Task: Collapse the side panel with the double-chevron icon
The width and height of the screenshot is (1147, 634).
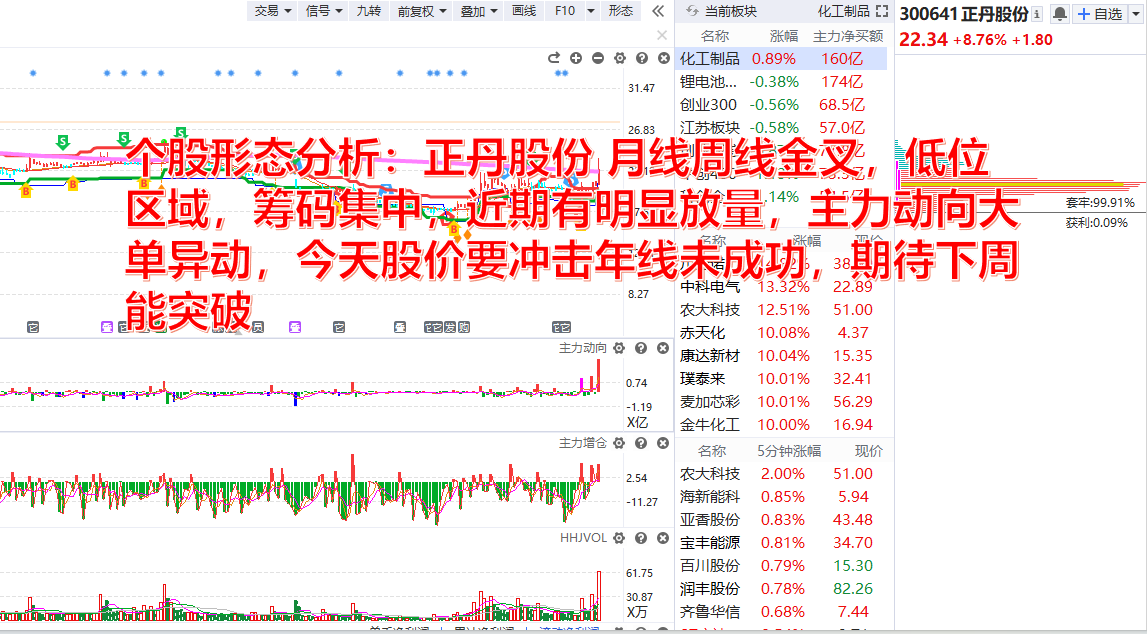Action: pos(658,11)
